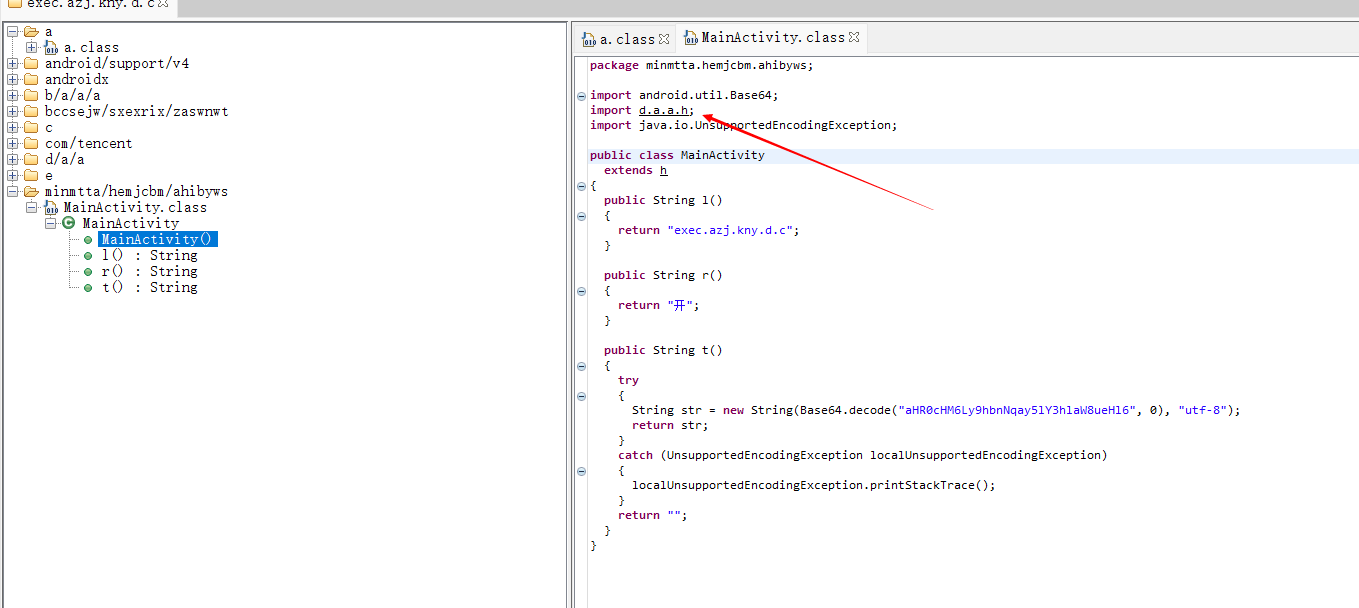Click the green dot beside r() : String
Screen dimensions: 1359x608
pyautogui.click(x=88, y=272)
